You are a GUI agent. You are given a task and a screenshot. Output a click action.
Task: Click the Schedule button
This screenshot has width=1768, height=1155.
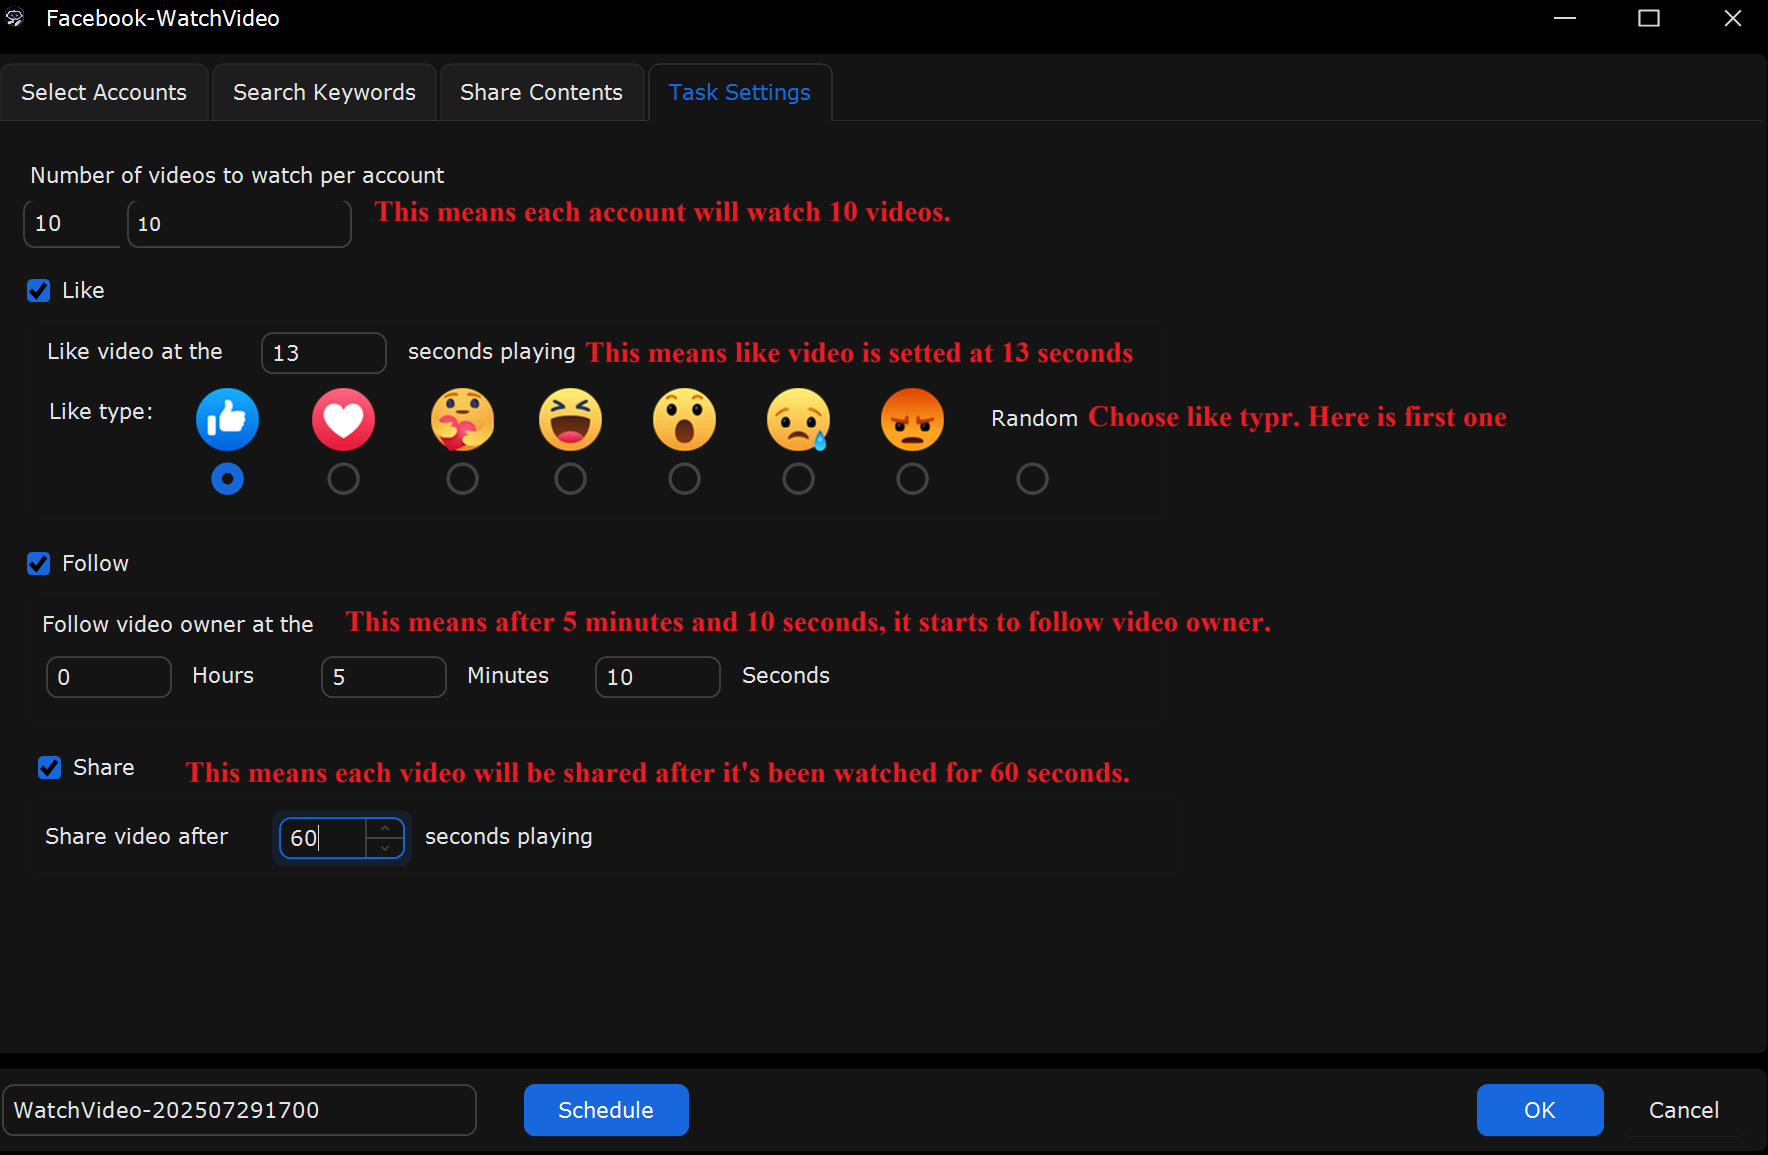(606, 1110)
